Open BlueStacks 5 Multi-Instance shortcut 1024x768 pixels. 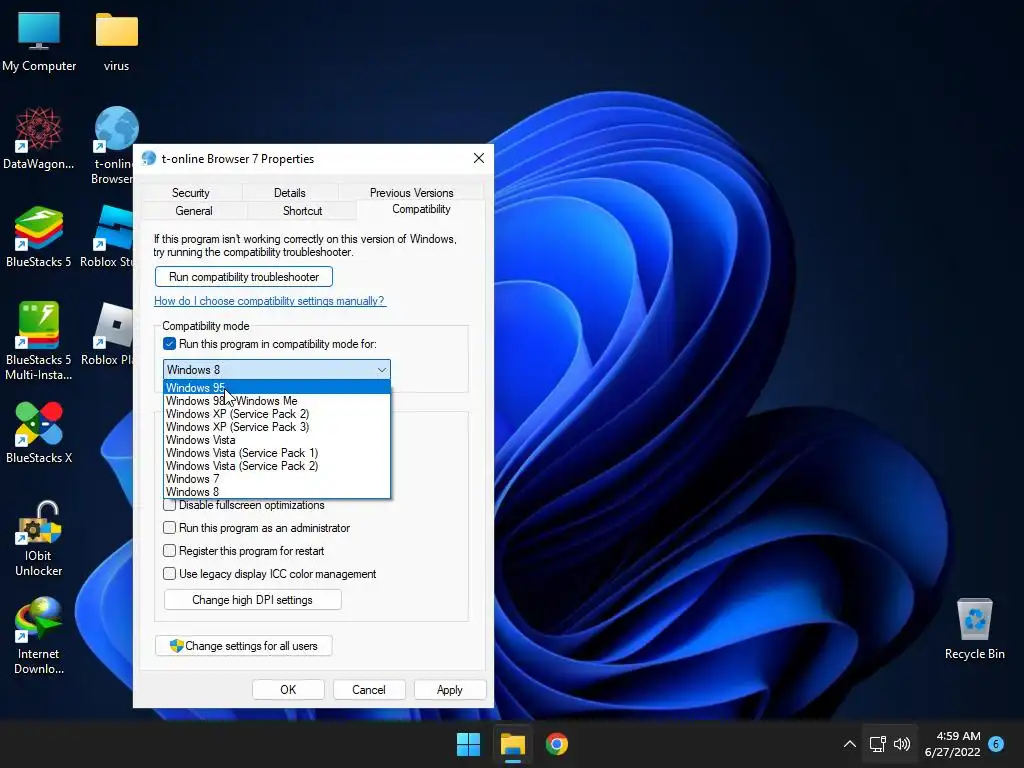click(39, 341)
